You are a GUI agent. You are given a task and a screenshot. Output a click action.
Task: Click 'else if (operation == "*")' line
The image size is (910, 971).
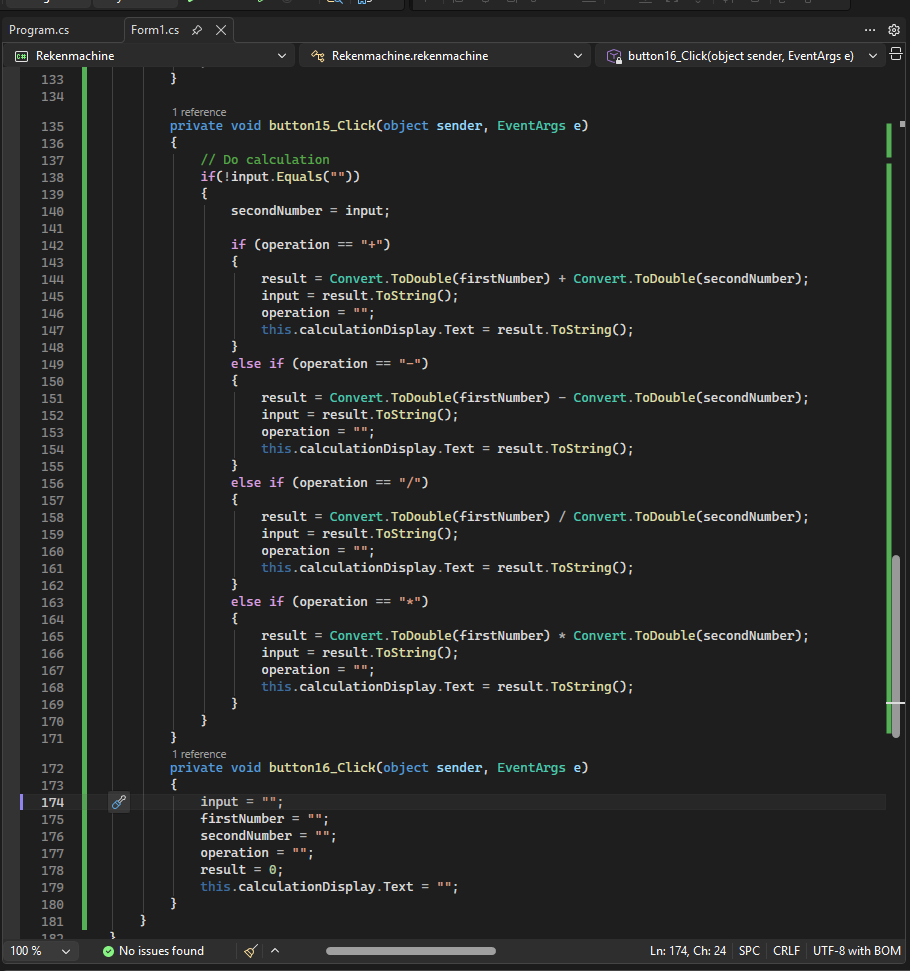click(330, 601)
